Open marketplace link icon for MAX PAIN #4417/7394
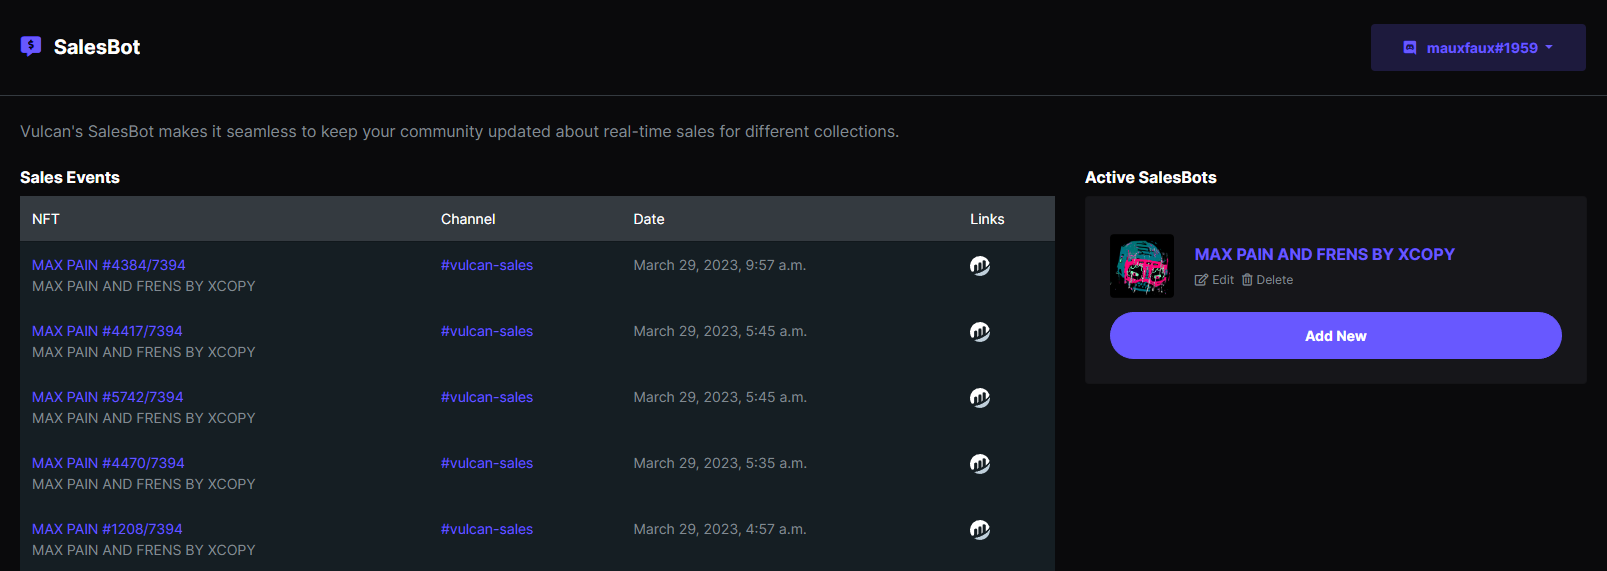The image size is (1607, 571). point(980,332)
